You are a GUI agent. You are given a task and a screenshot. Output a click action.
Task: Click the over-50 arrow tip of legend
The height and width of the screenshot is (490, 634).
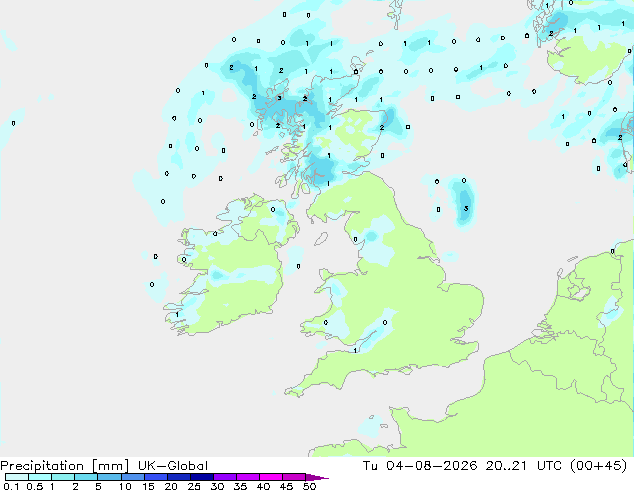point(317,477)
